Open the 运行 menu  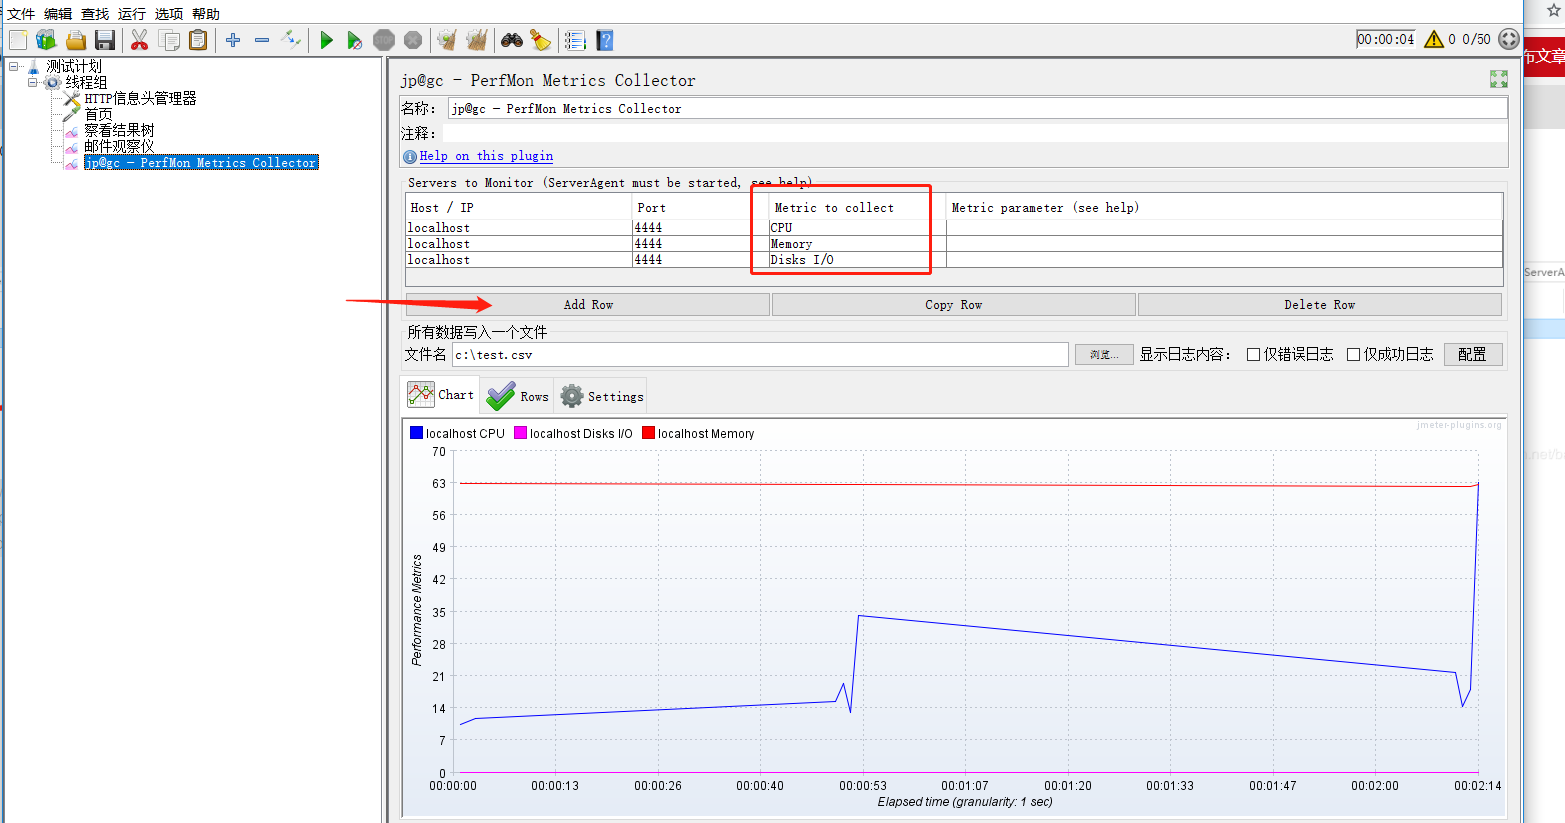click(131, 13)
